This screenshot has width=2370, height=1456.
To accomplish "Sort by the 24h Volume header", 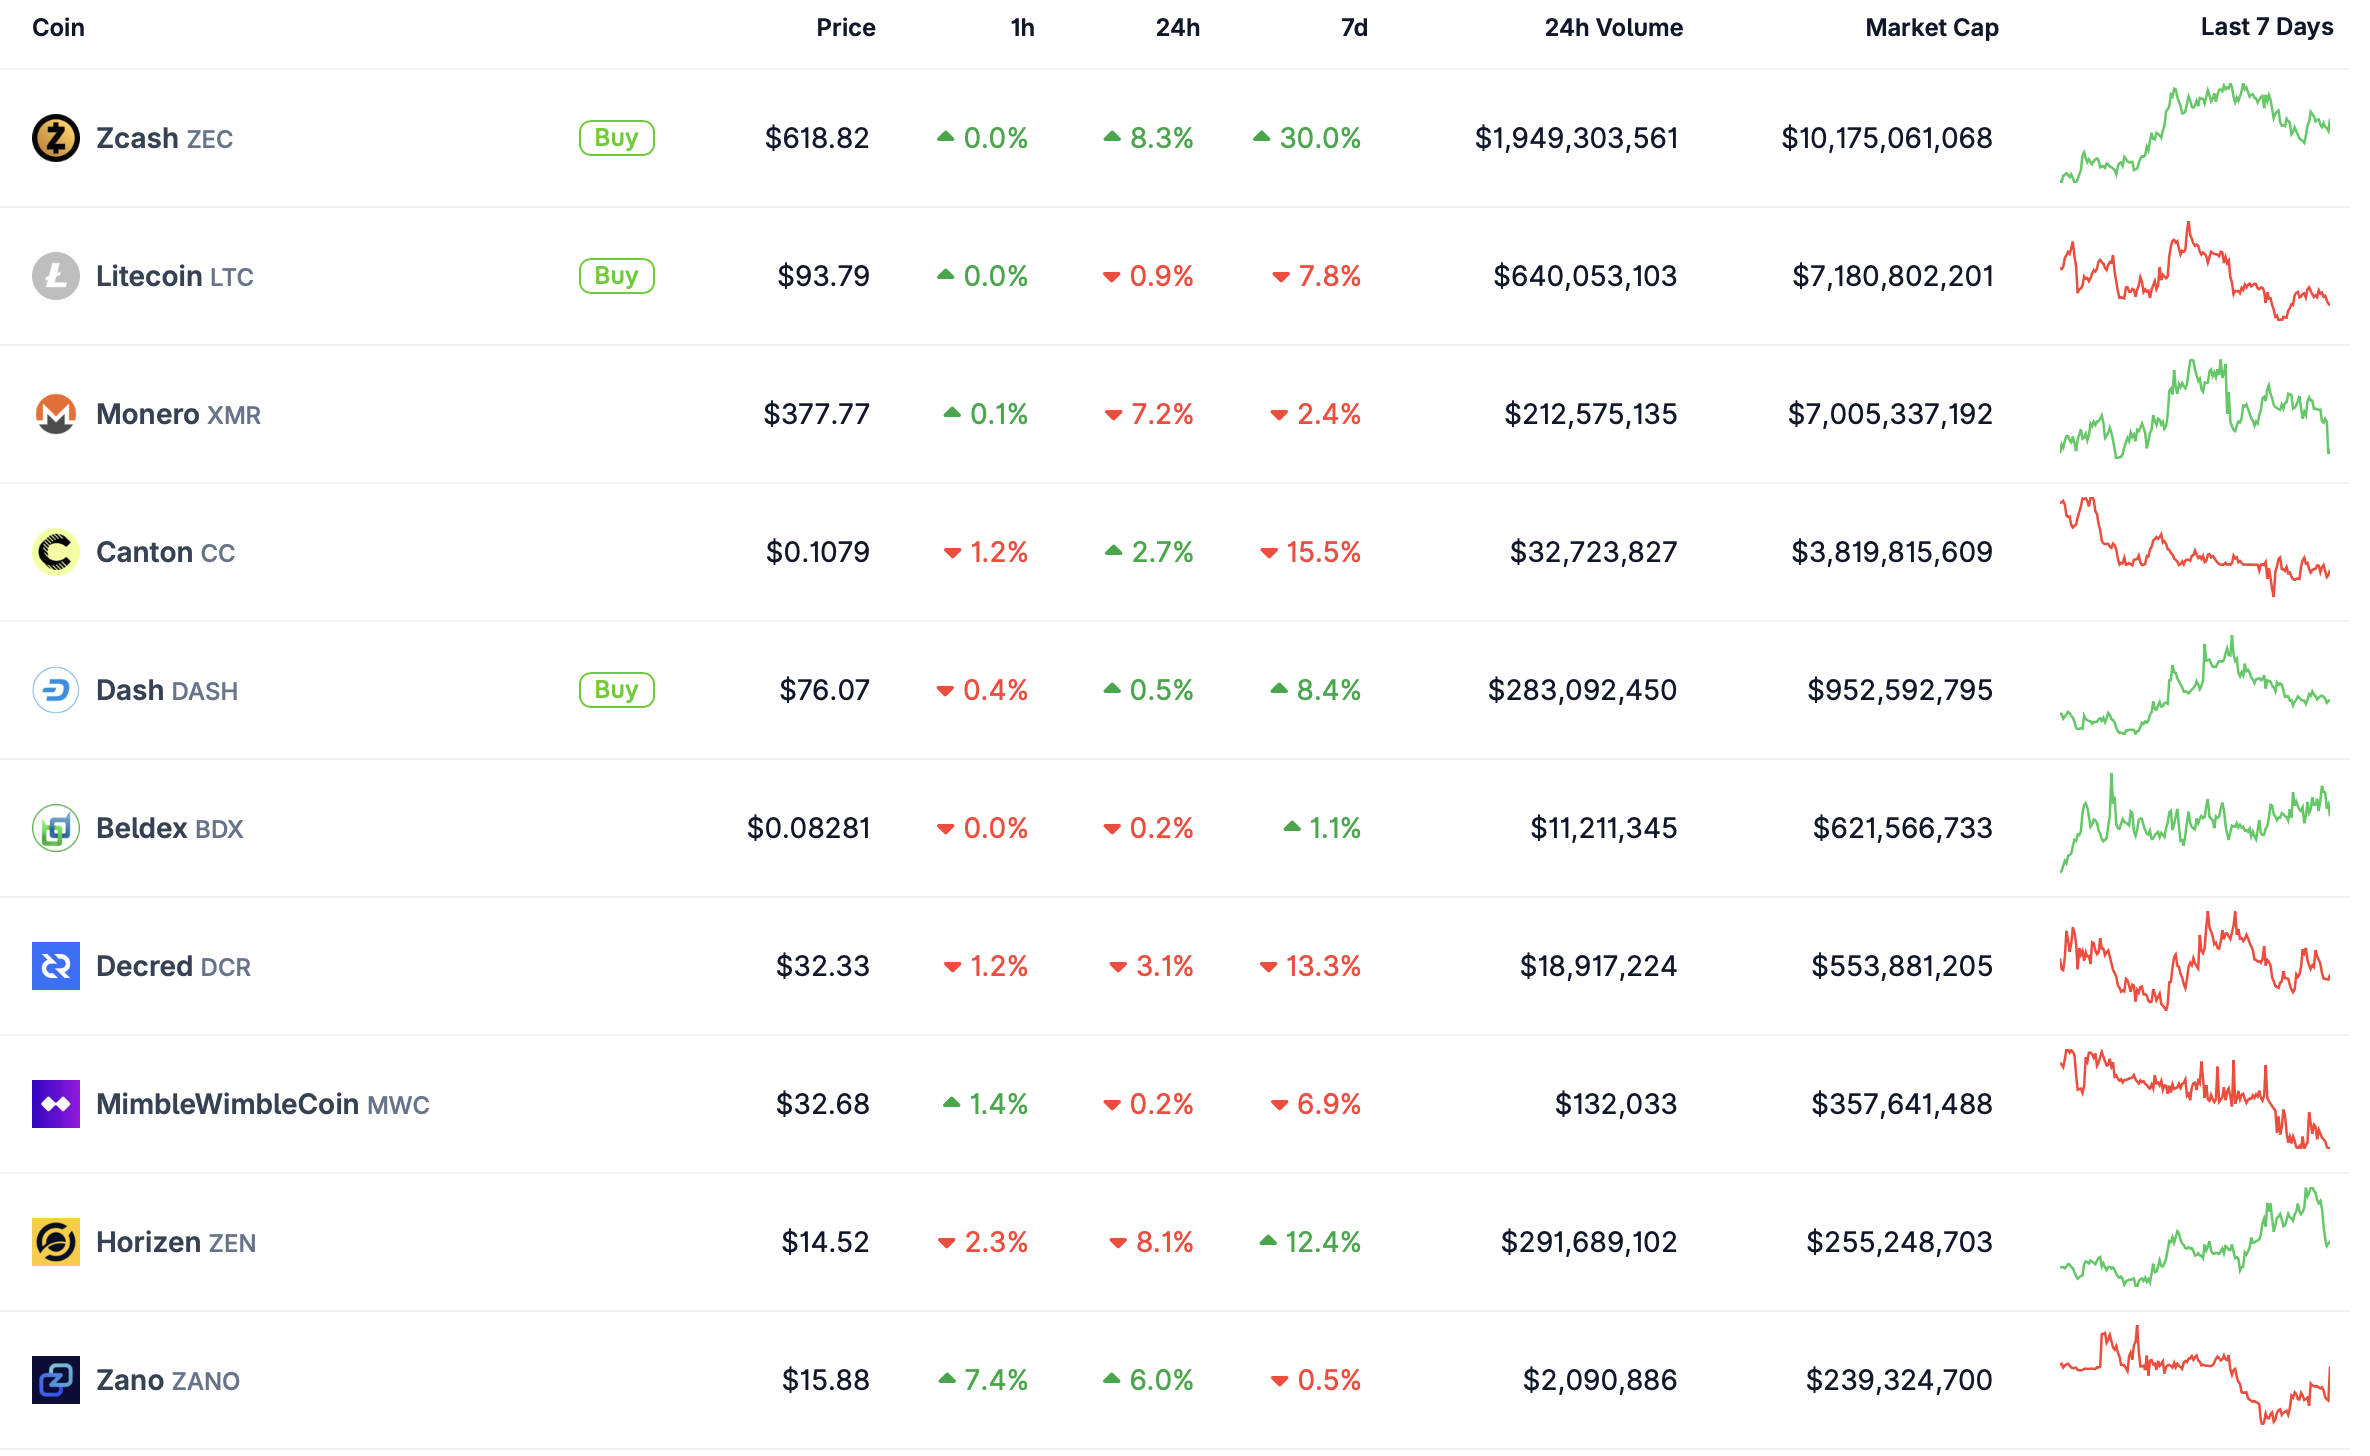I will coord(1613,28).
